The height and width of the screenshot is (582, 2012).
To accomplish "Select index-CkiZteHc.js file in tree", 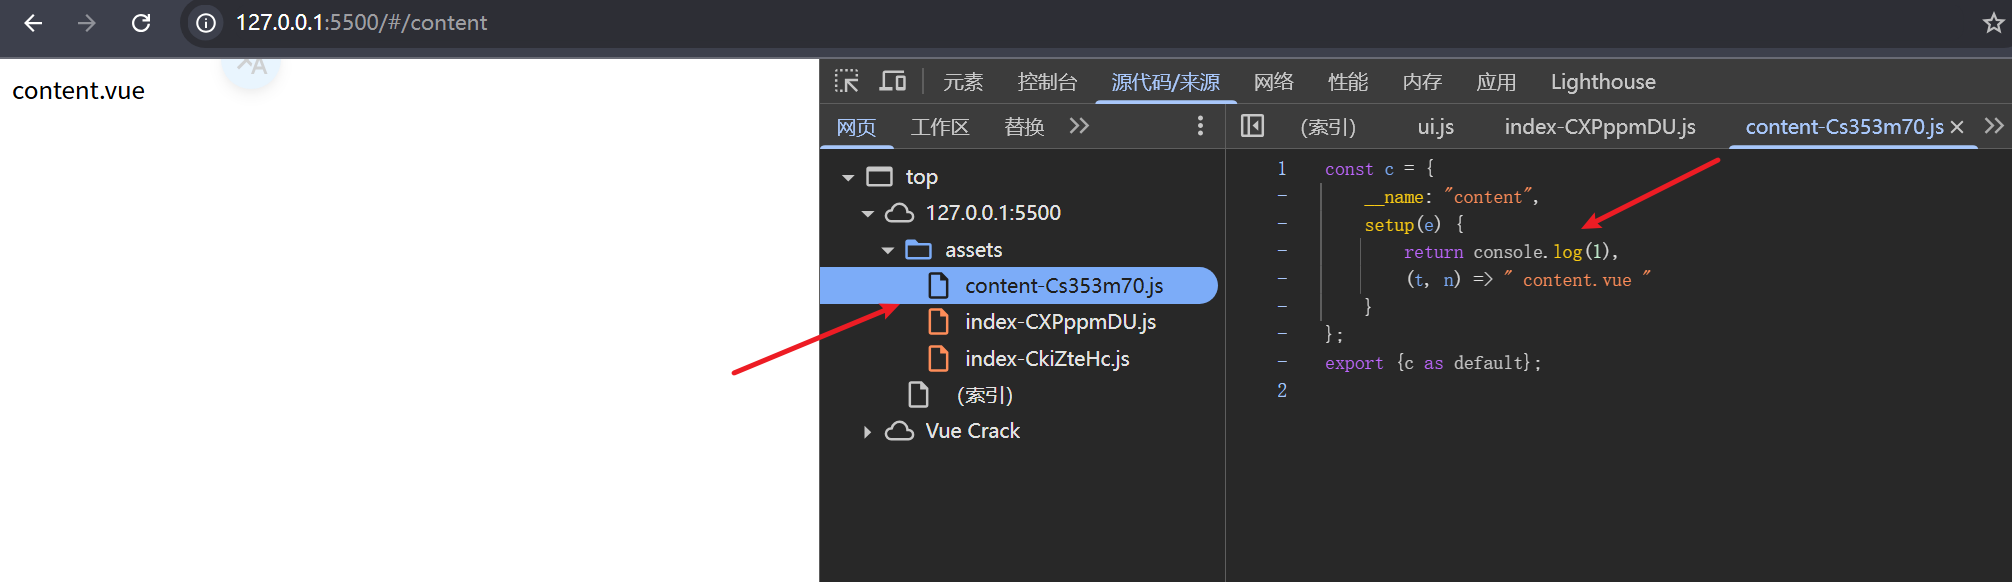I will click(x=1046, y=359).
